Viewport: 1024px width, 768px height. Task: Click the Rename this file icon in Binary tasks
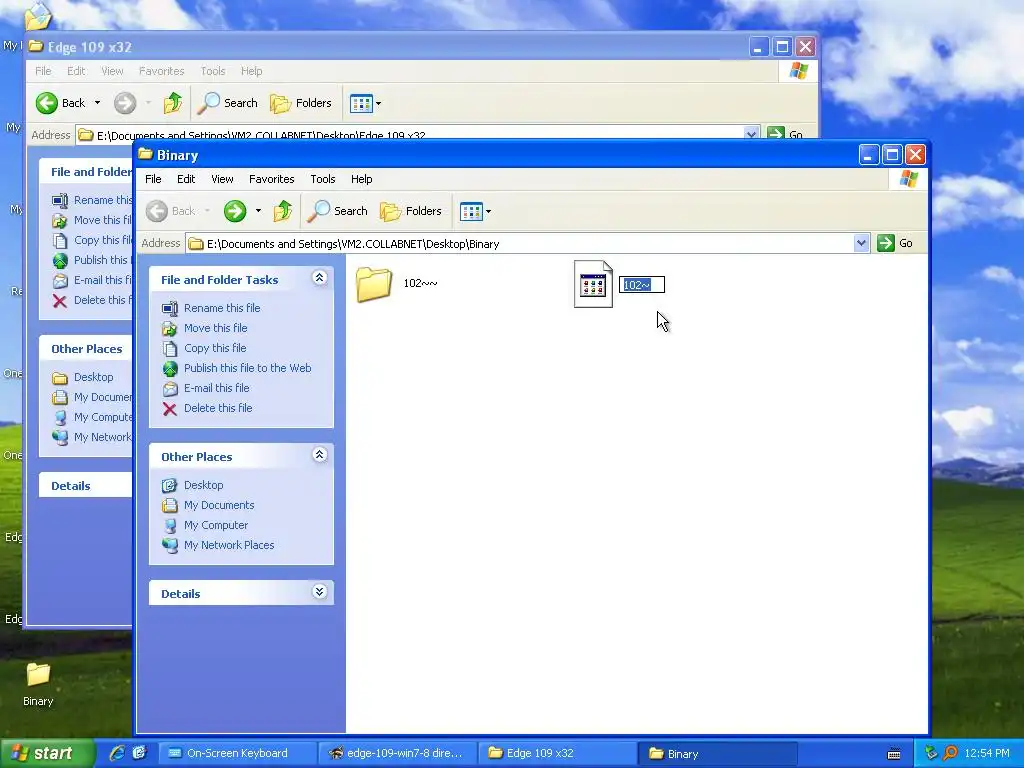pos(170,308)
